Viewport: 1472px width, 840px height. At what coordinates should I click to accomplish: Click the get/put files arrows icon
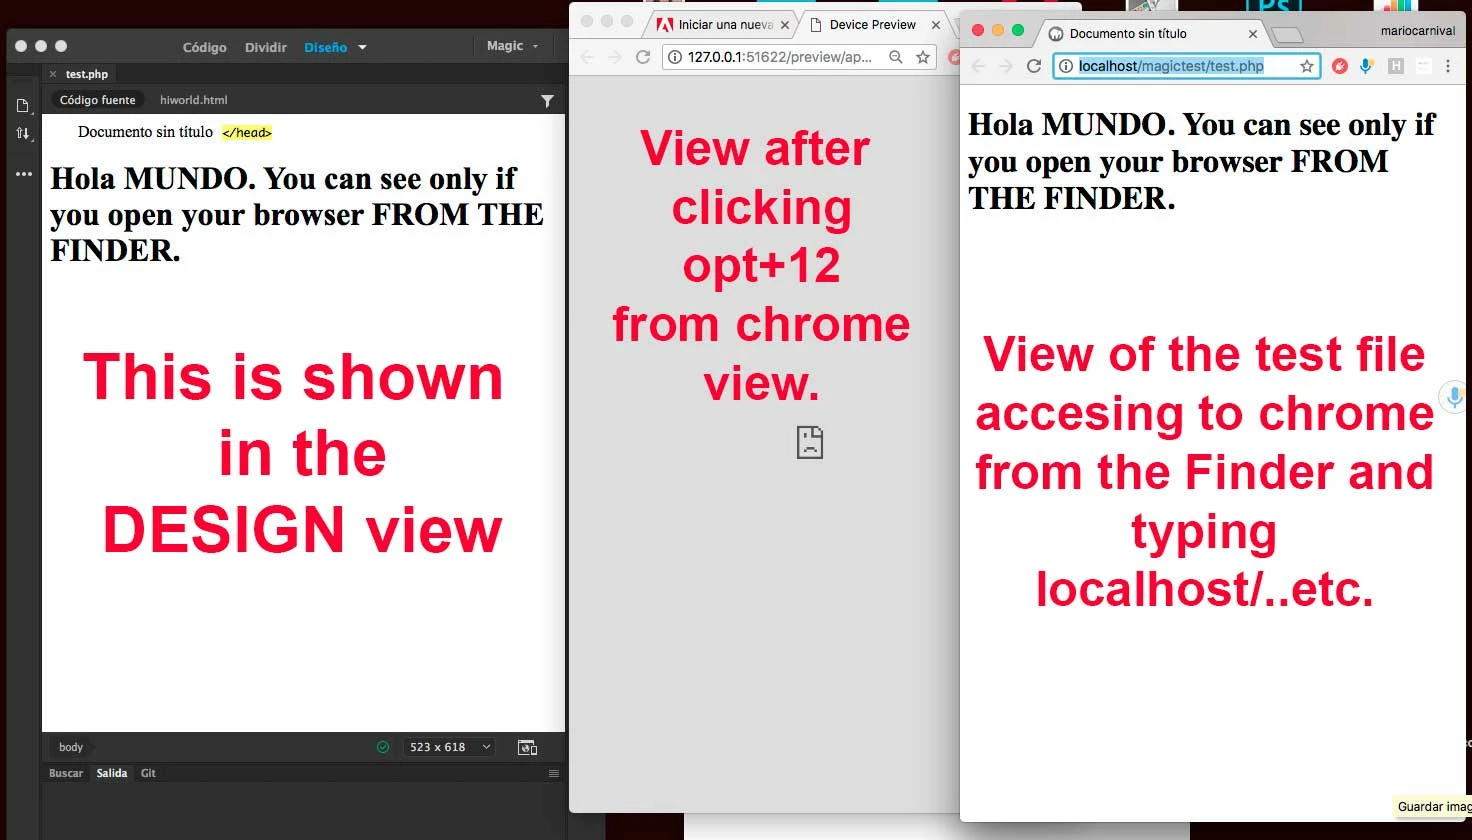(x=23, y=133)
